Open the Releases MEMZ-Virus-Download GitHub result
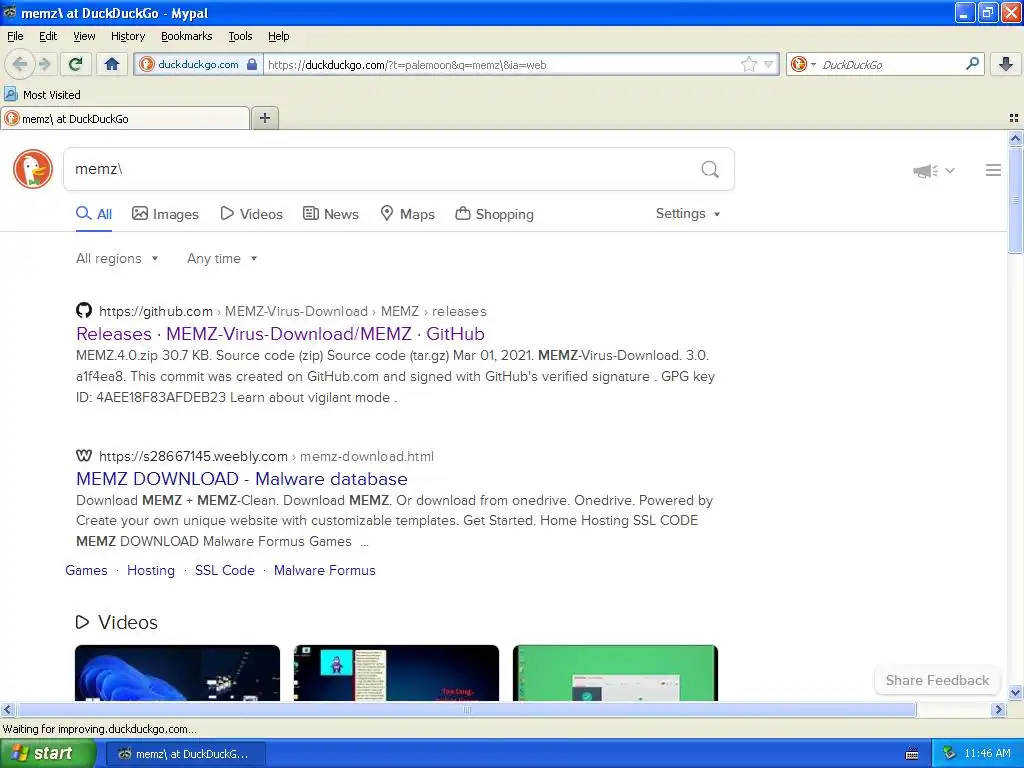This screenshot has height=768, width=1024. point(280,334)
